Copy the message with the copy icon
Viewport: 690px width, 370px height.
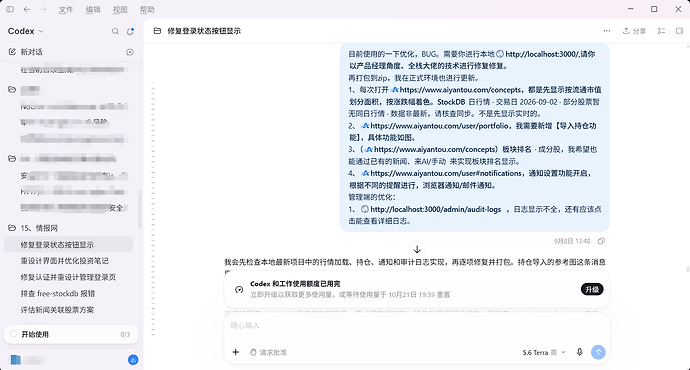[x=601, y=241]
